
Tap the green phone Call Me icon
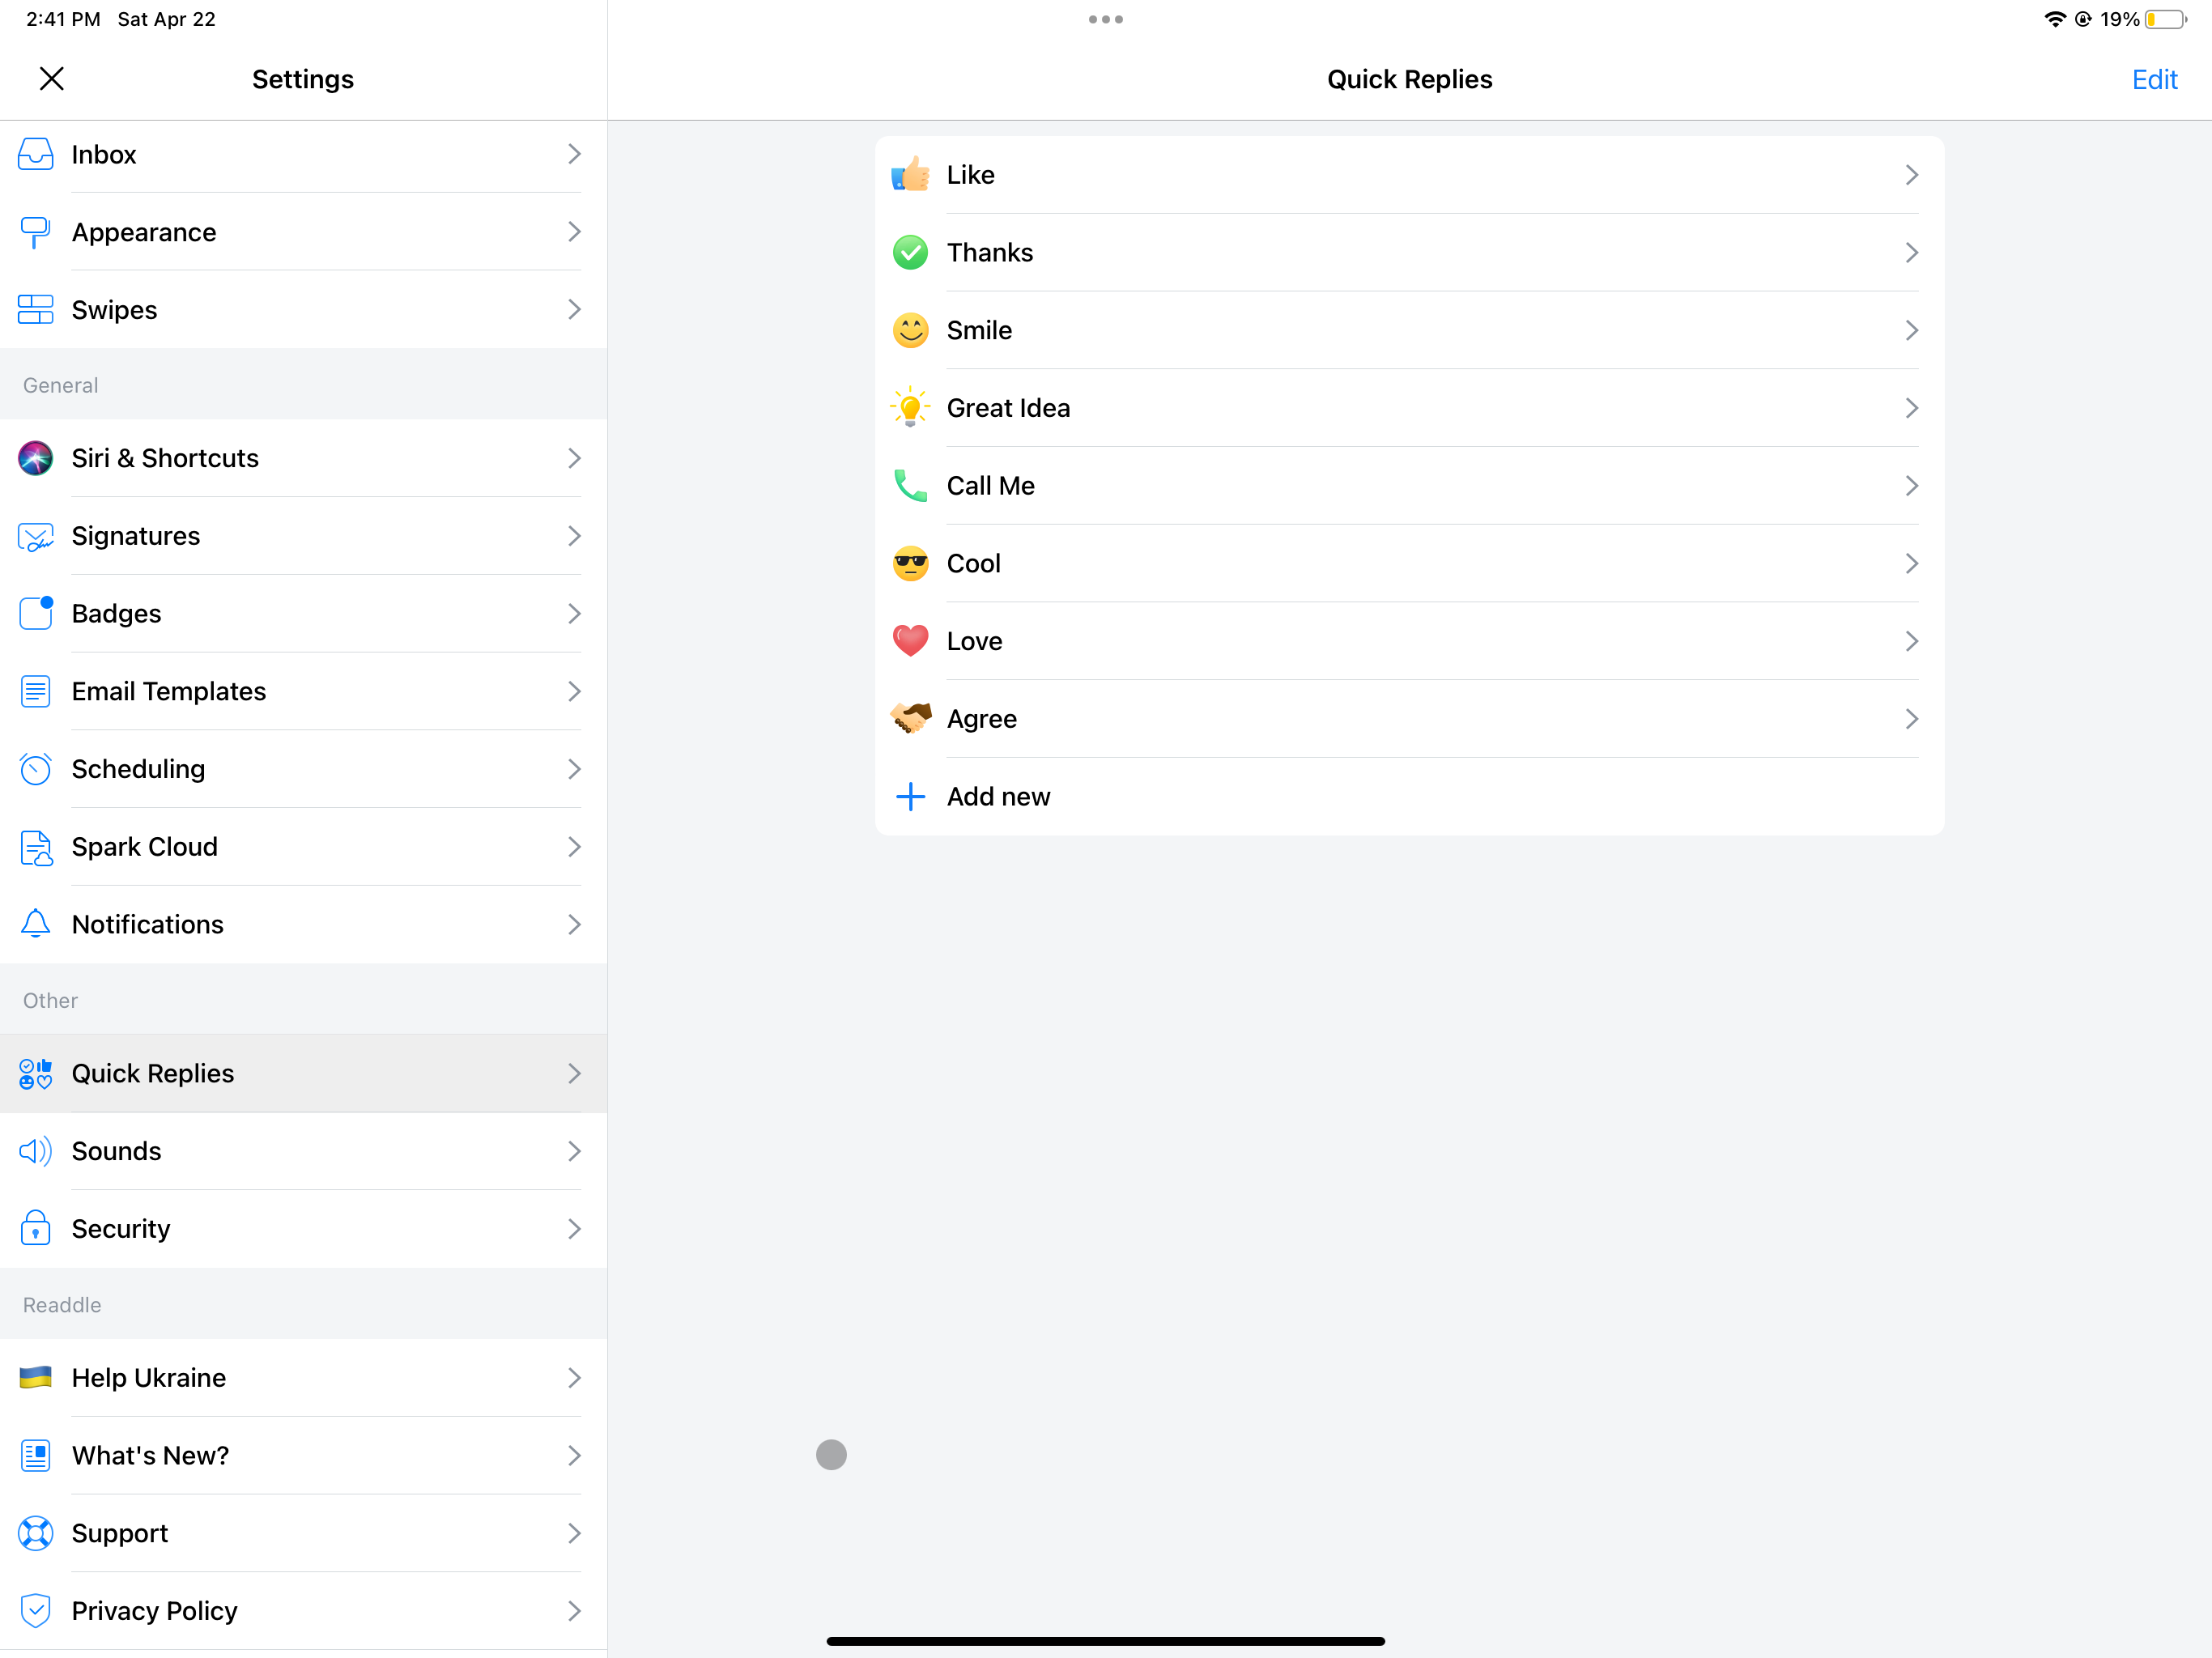[910, 485]
